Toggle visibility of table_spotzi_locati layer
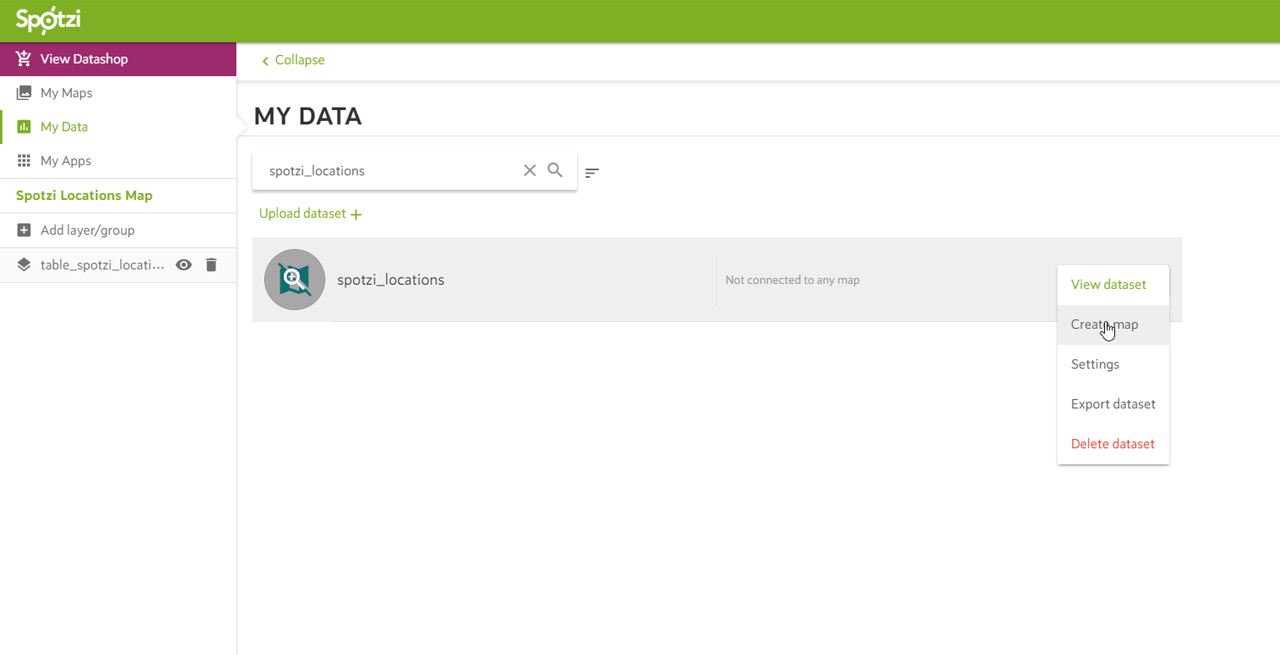 click(184, 265)
